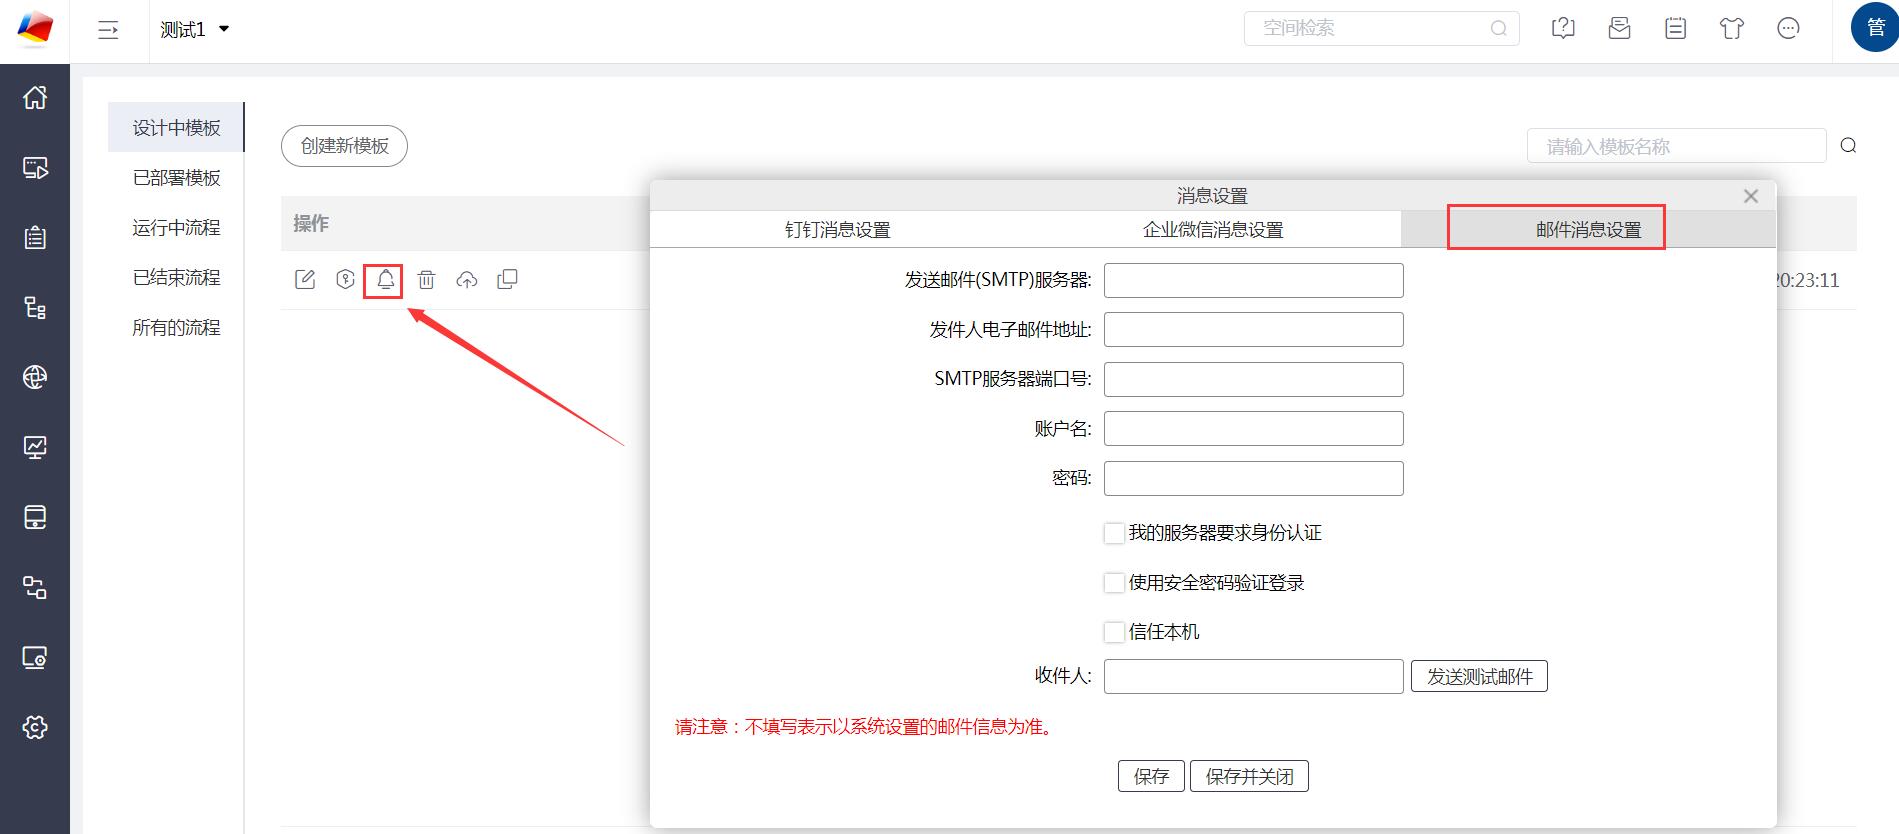Screen dimensions: 1899x834
Task: Click the 请输入模板名称 search field
Action: point(1676,146)
